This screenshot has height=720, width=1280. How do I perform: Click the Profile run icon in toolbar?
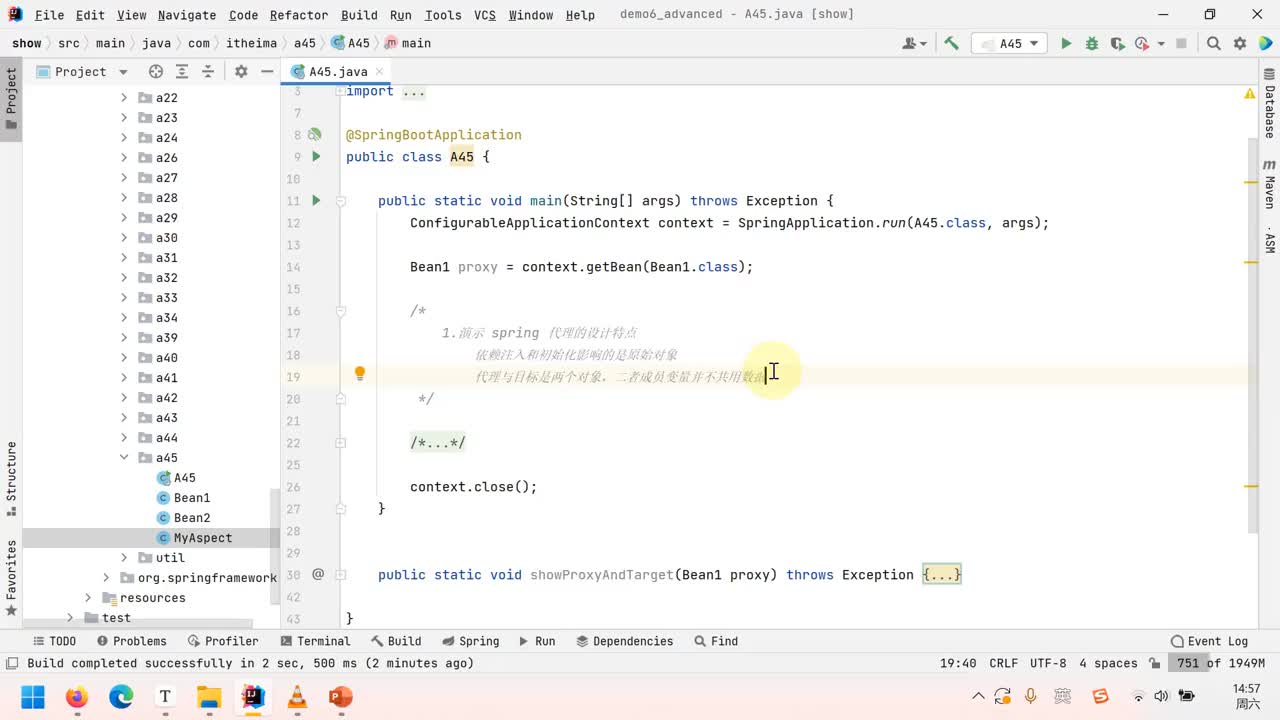tap(1142, 43)
